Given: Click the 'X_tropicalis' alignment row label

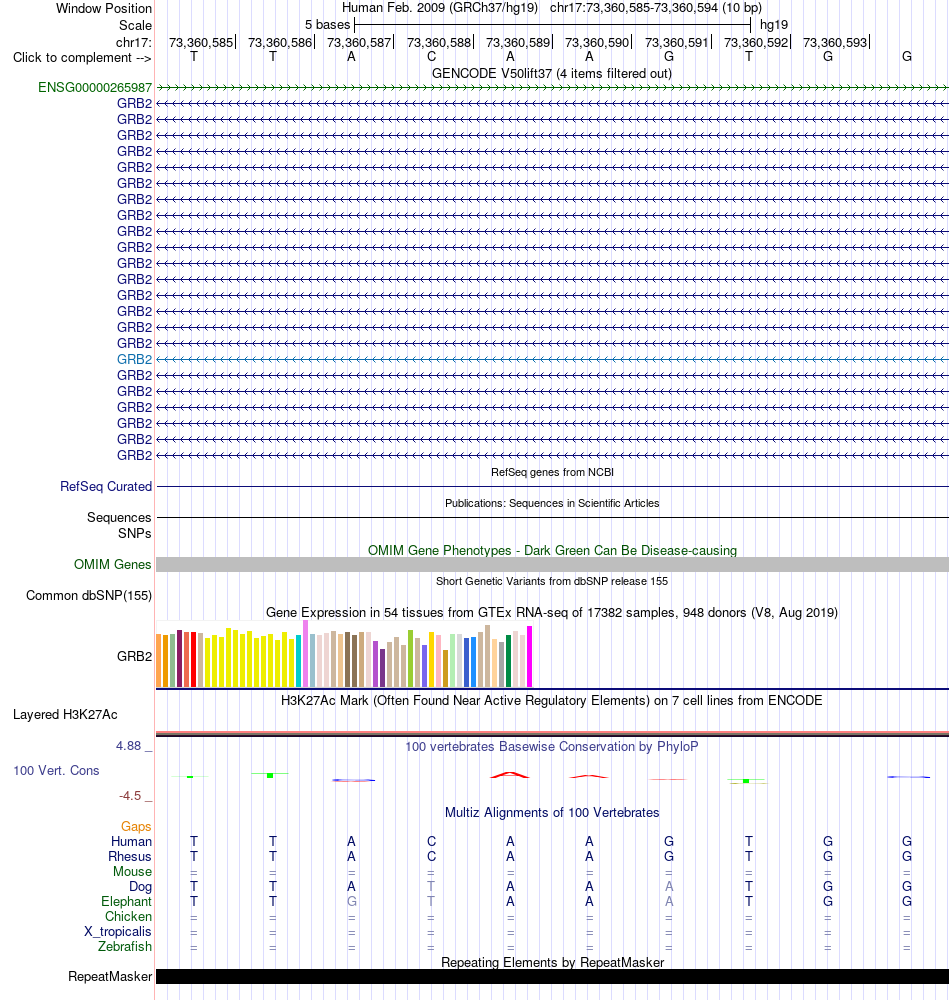Looking at the screenshot, I should (118, 931).
